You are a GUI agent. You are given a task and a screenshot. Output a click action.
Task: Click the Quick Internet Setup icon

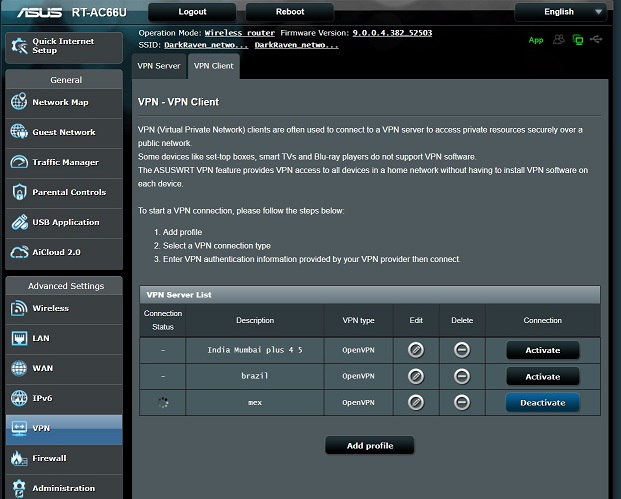tap(19, 46)
